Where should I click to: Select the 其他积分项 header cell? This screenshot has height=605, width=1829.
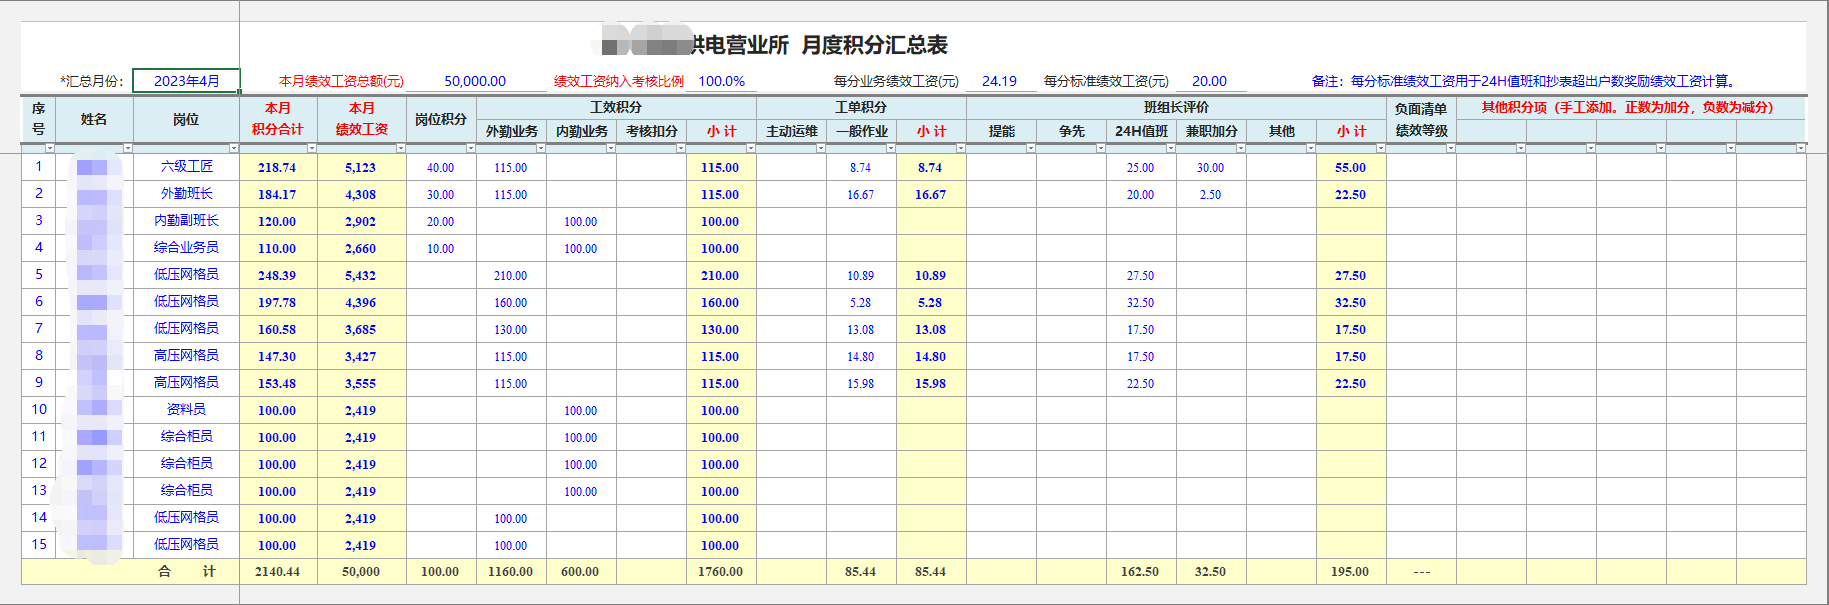[x=1626, y=107]
